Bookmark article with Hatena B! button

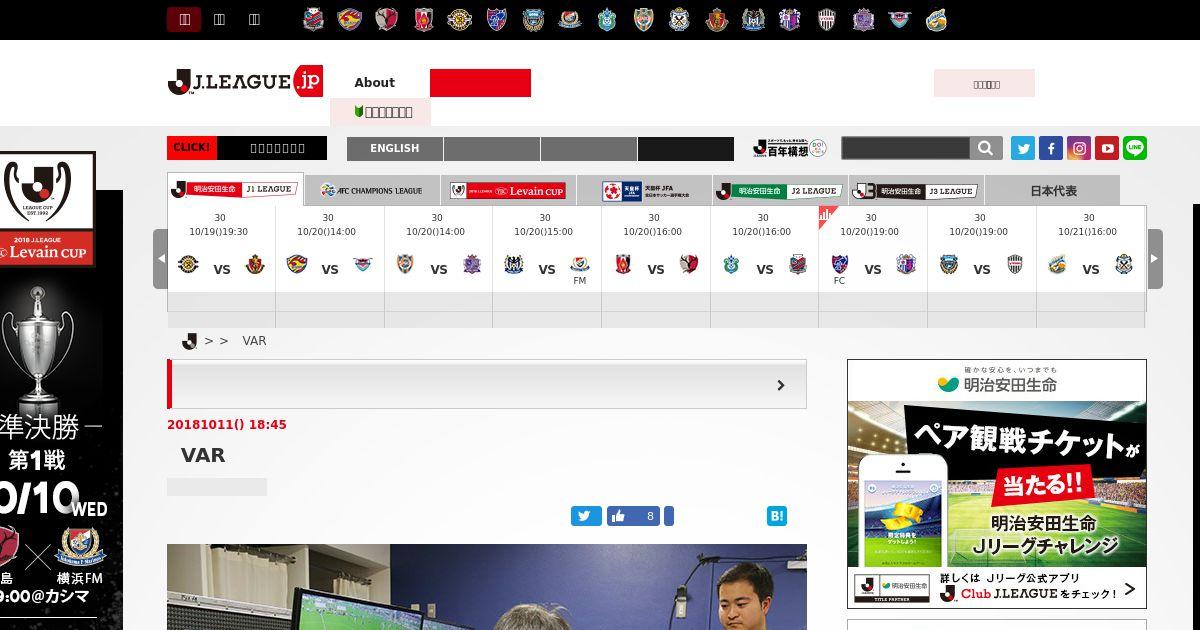777,516
